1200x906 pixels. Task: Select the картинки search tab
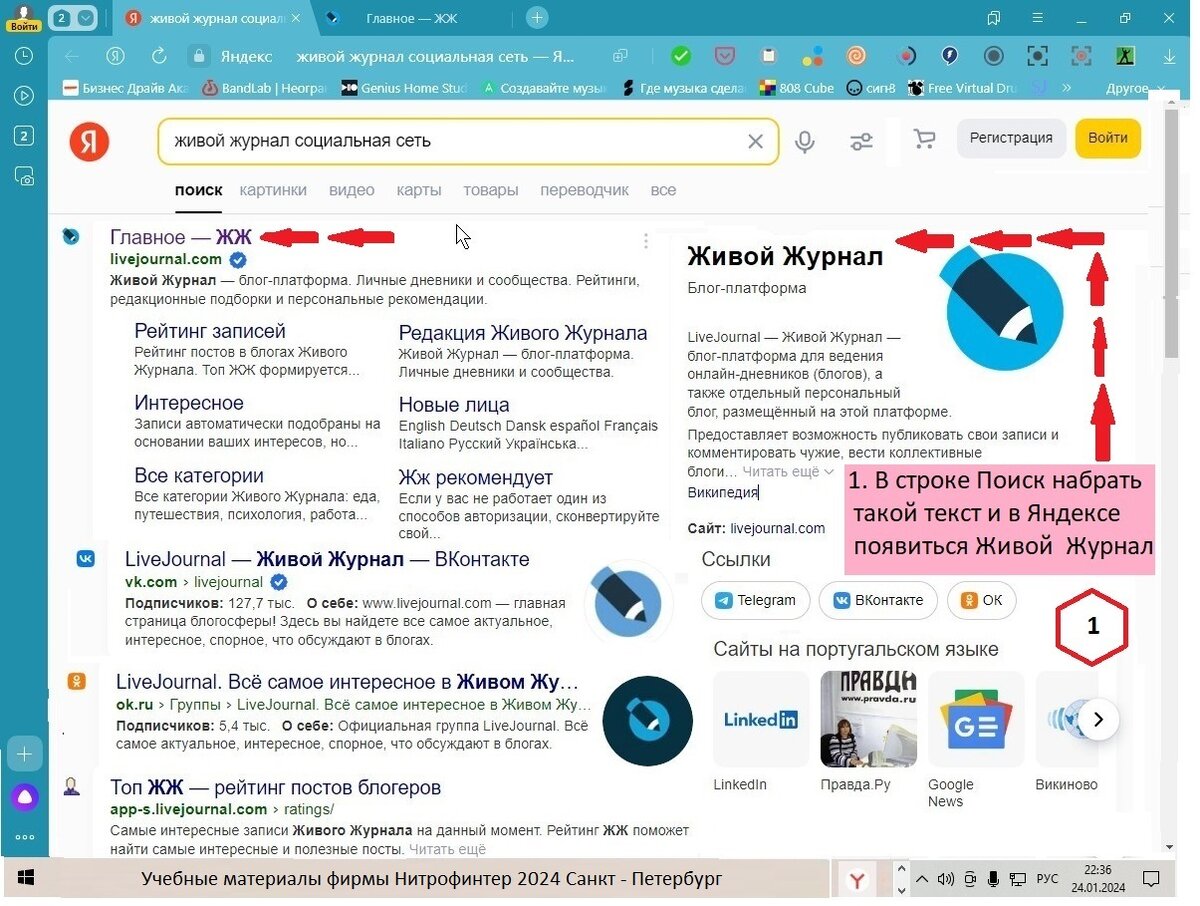point(273,190)
